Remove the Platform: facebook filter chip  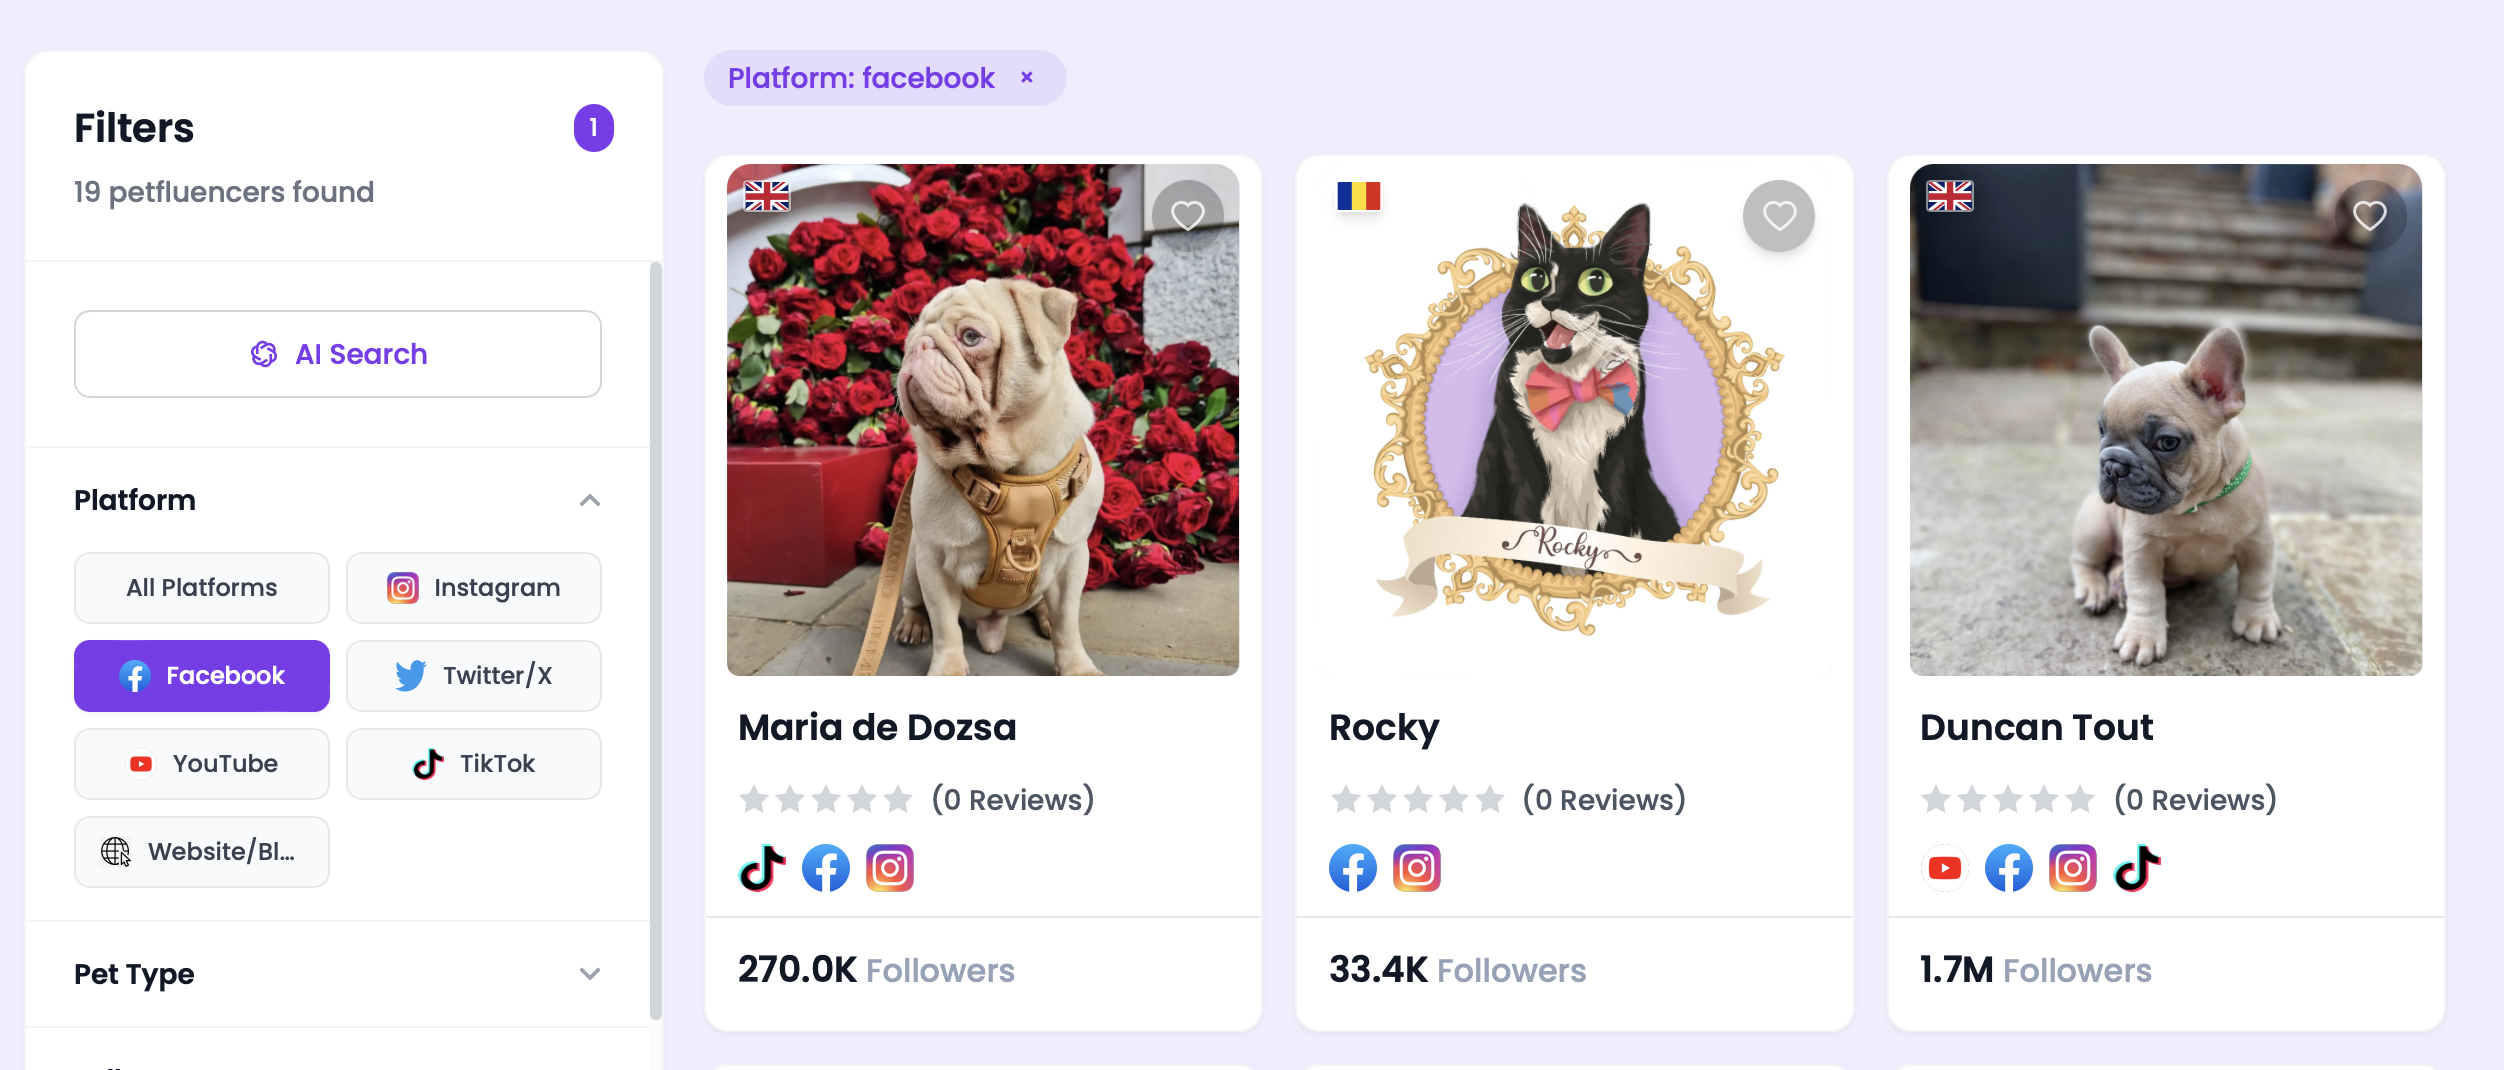1027,77
